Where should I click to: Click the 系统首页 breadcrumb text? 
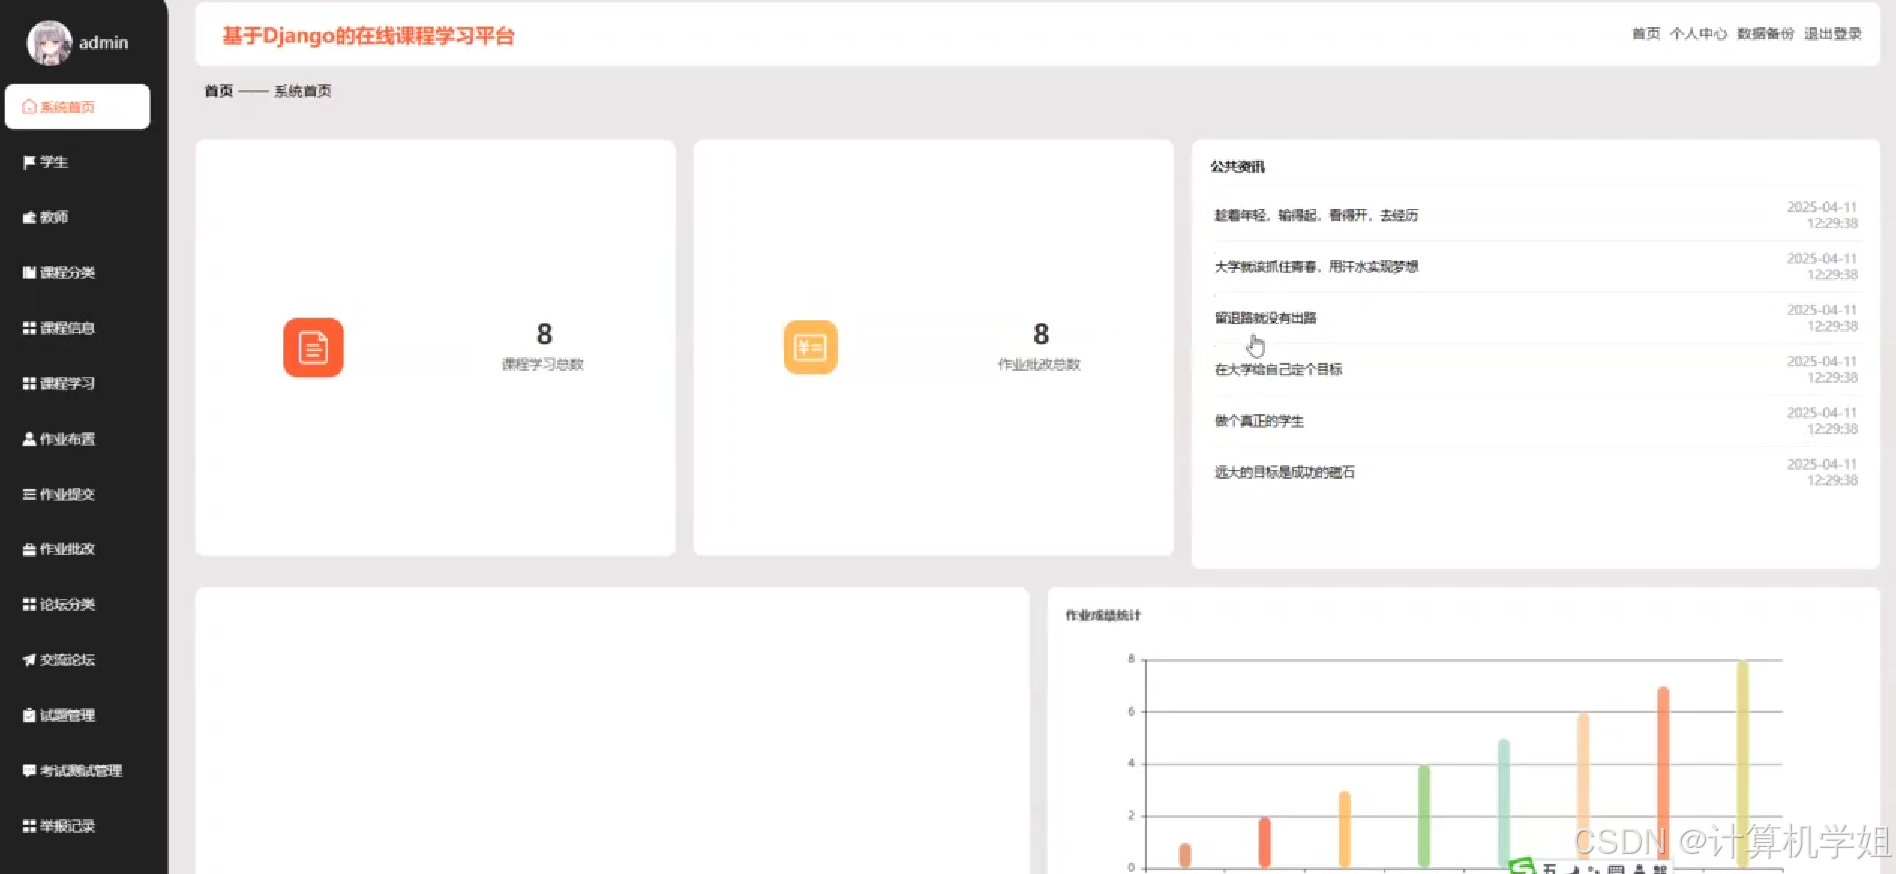click(x=303, y=91)
